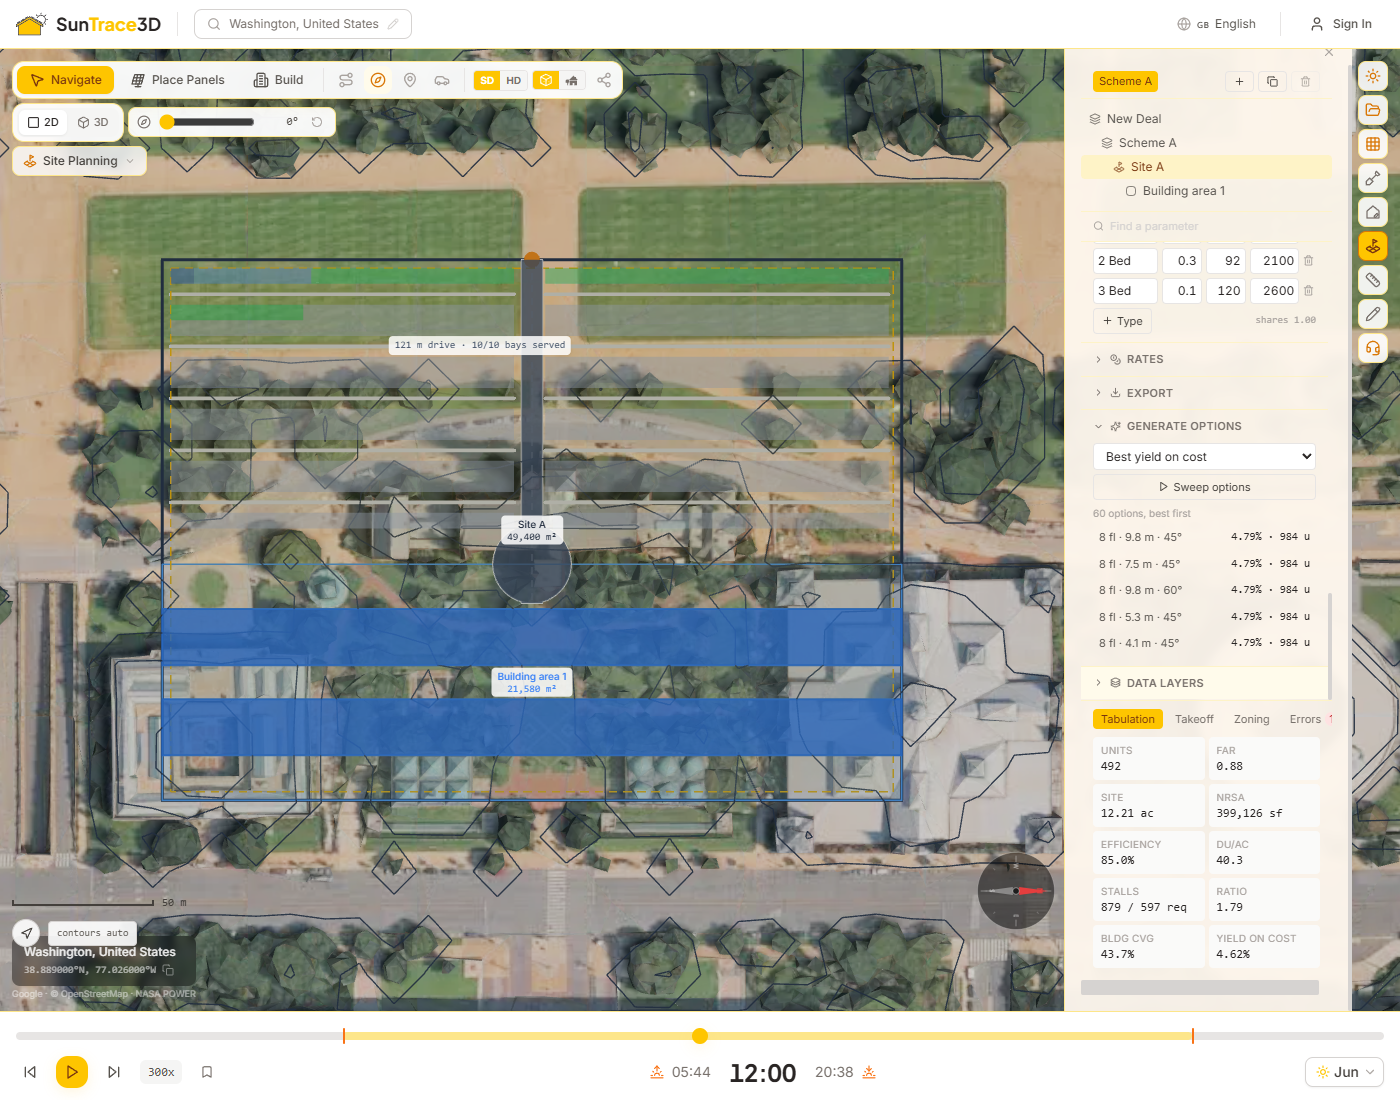Click the share icon in the toolbar
1400x1100 pixels.
coord(604,80)
